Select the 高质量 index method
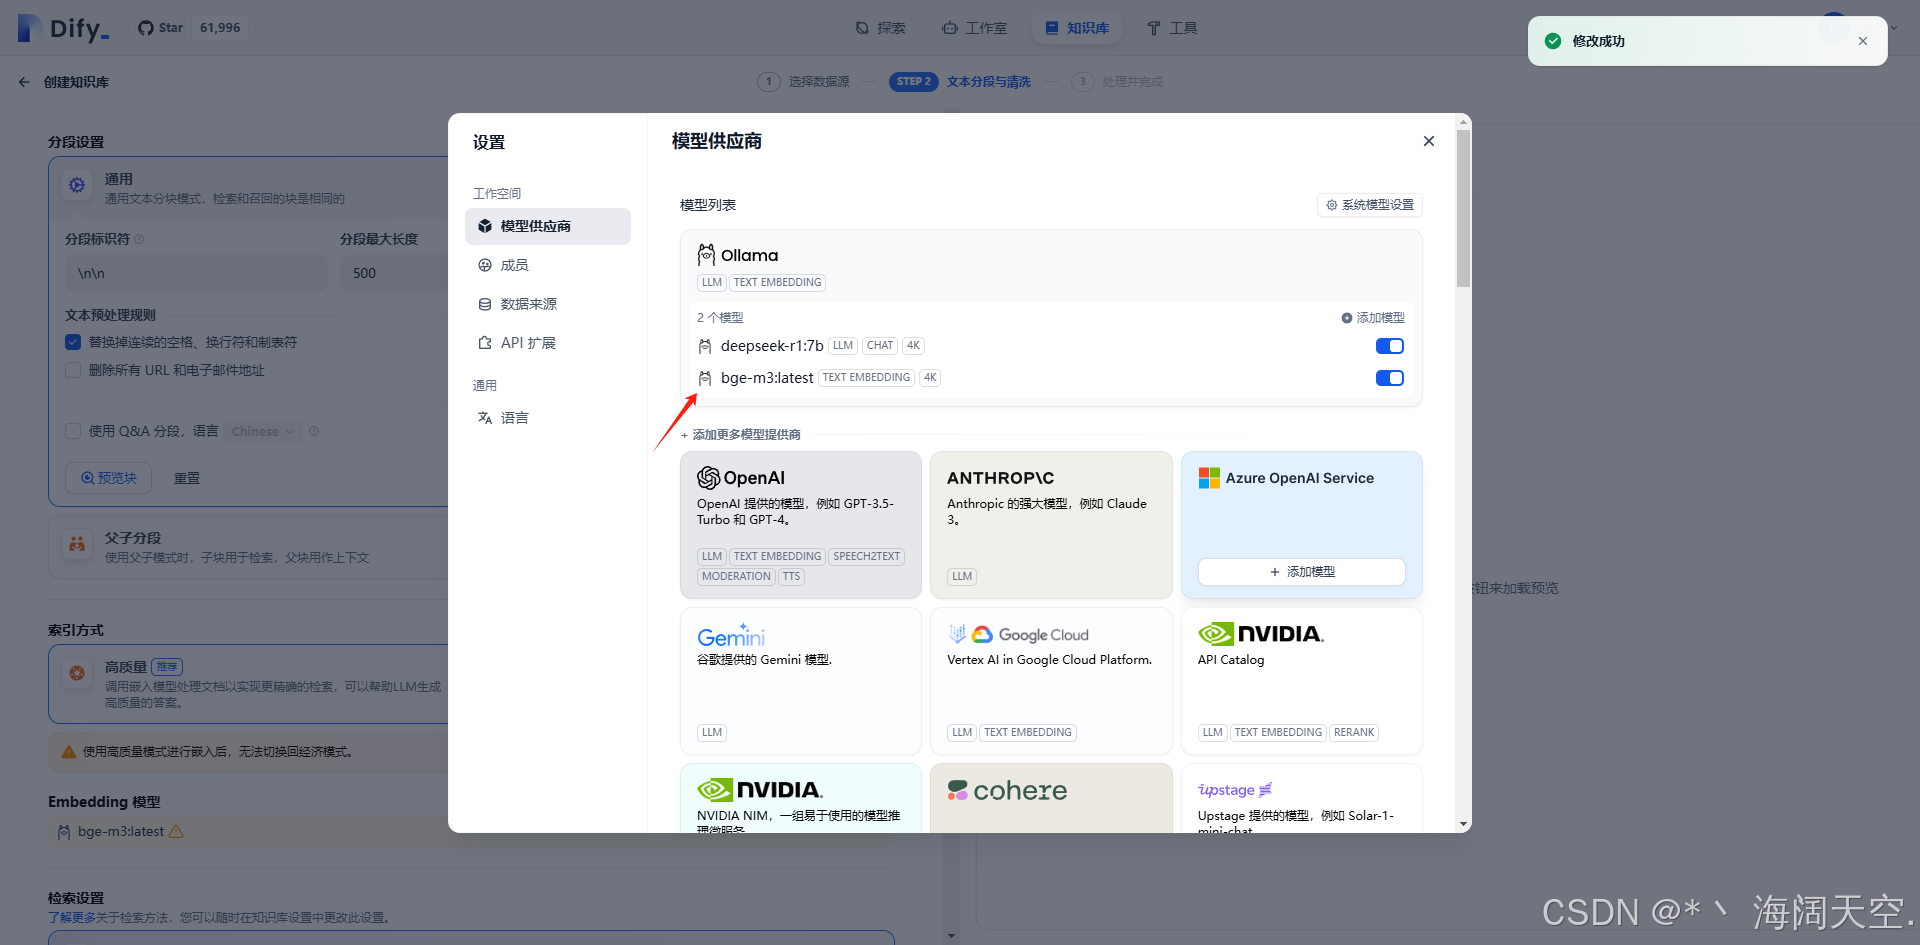 coord(250,684)
